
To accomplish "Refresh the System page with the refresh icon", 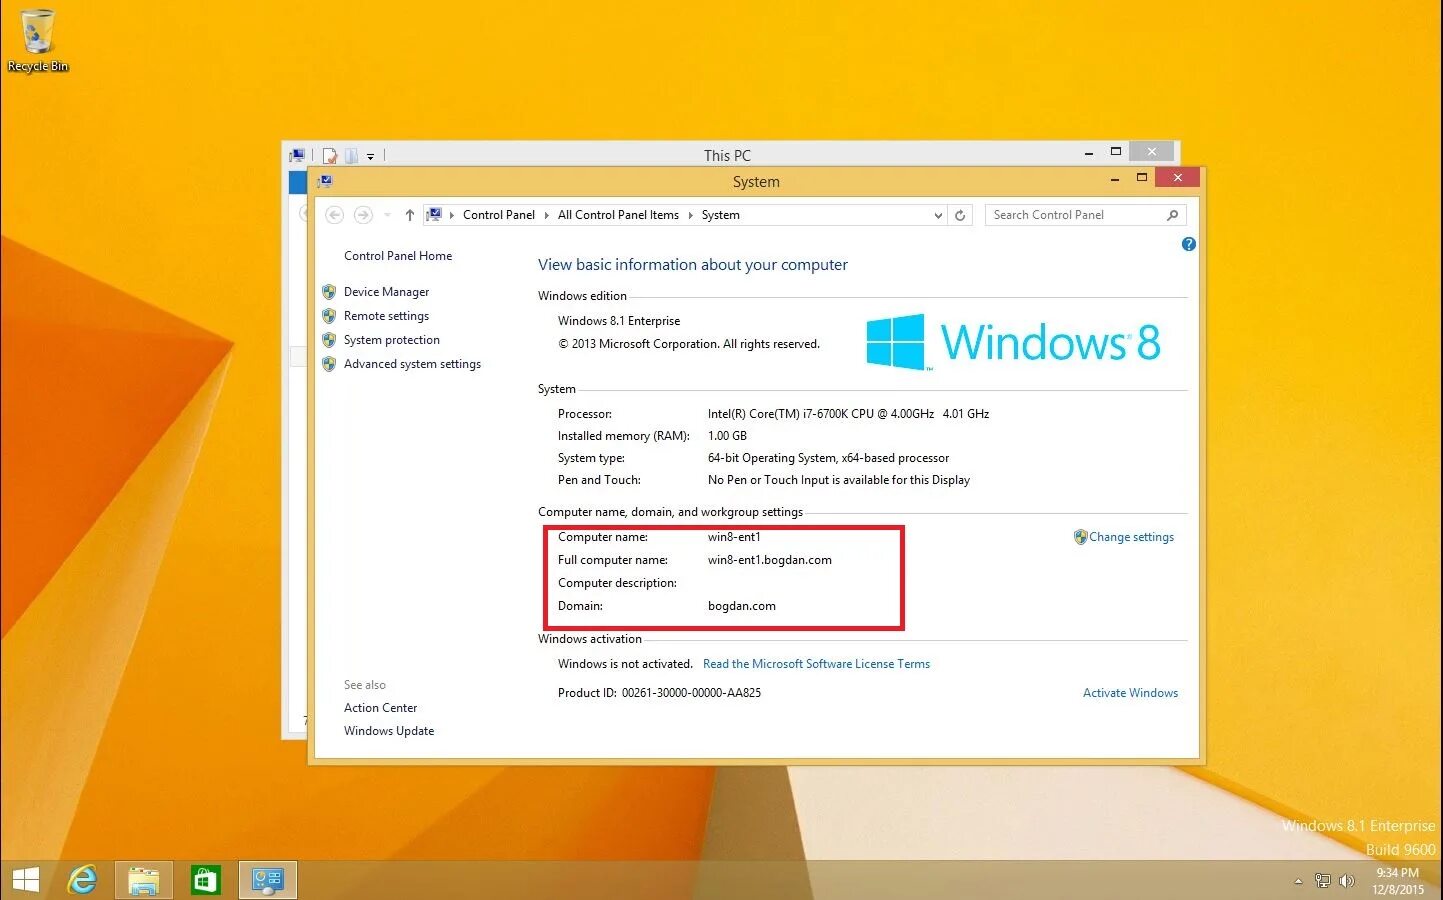I will [x=960, y=214].
